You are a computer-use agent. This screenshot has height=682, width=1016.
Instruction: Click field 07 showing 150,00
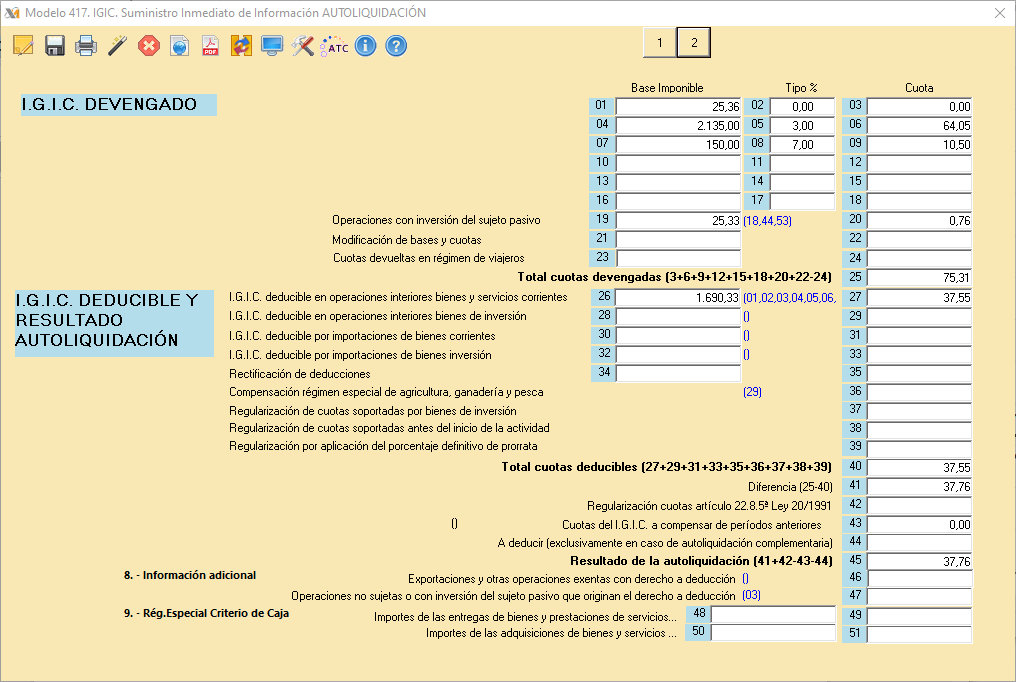click(678, 144)
